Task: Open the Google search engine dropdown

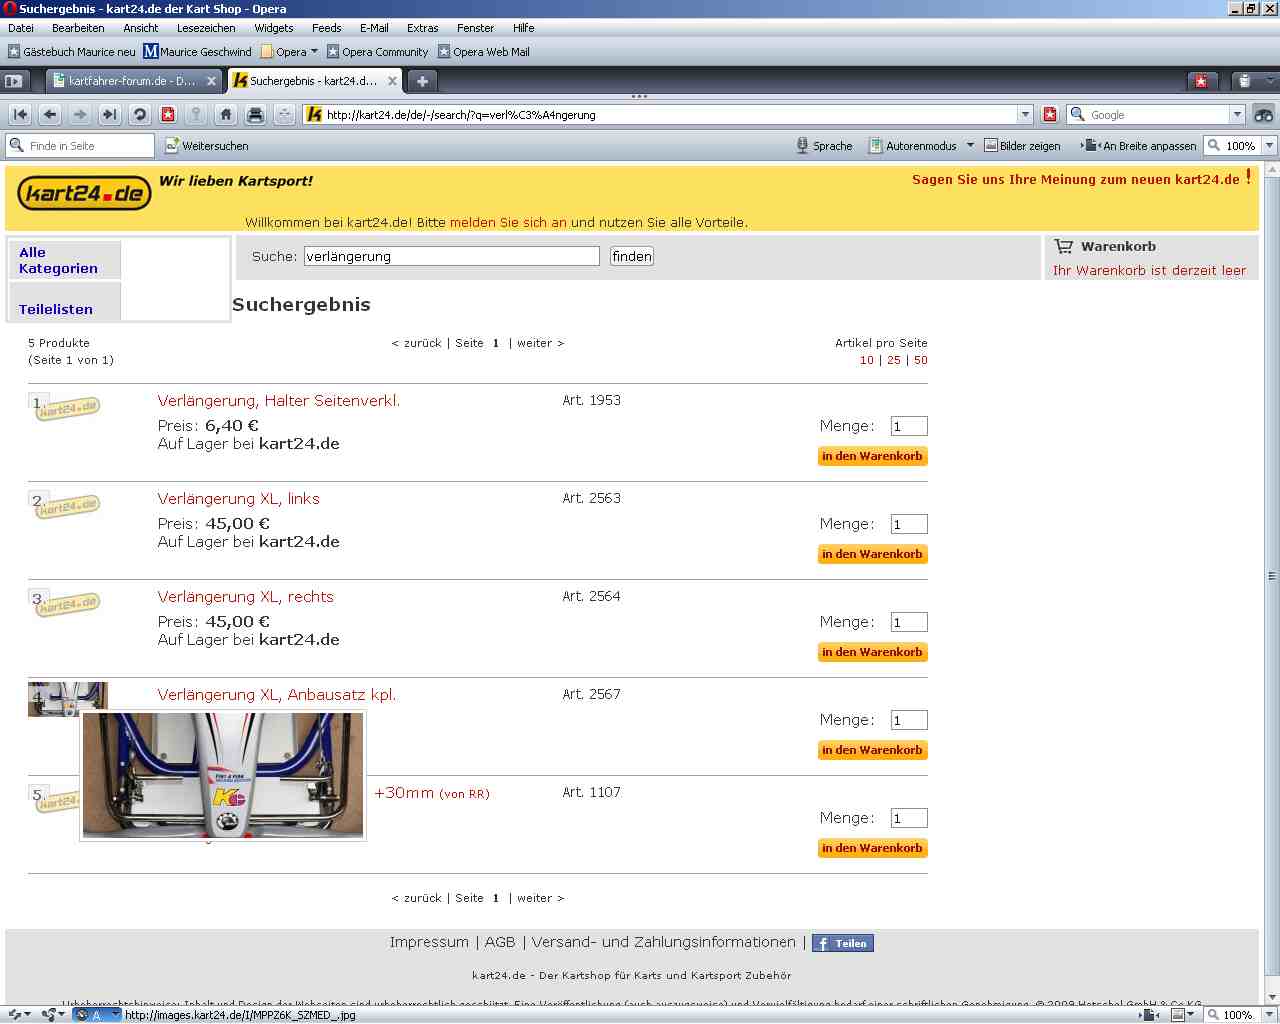Action: coord(1237,115)
